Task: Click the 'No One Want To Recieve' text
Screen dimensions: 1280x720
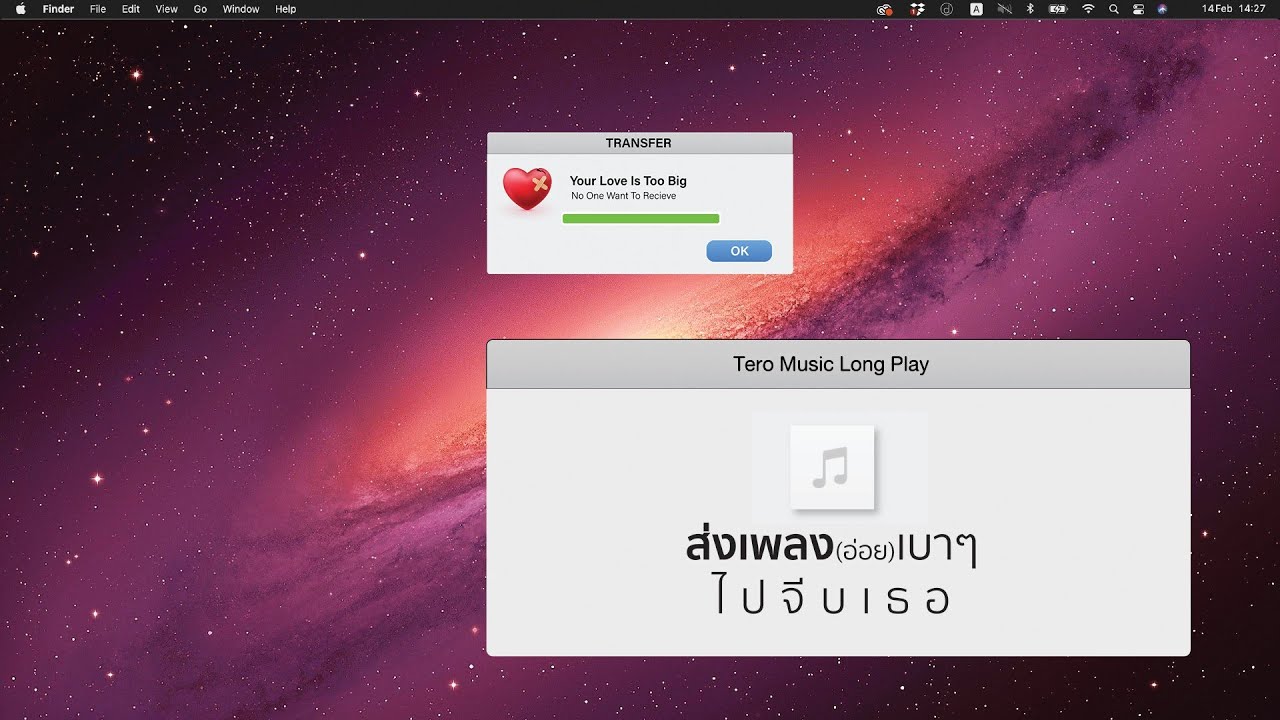Action: pos(623,196)
